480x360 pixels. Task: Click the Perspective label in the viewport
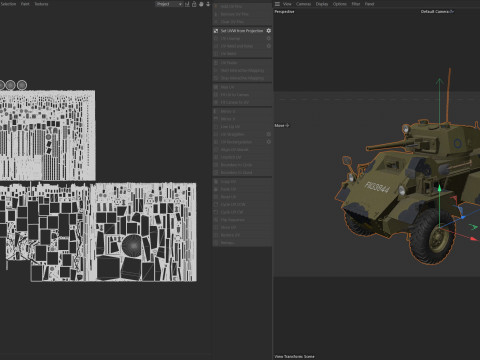point(284,12)
